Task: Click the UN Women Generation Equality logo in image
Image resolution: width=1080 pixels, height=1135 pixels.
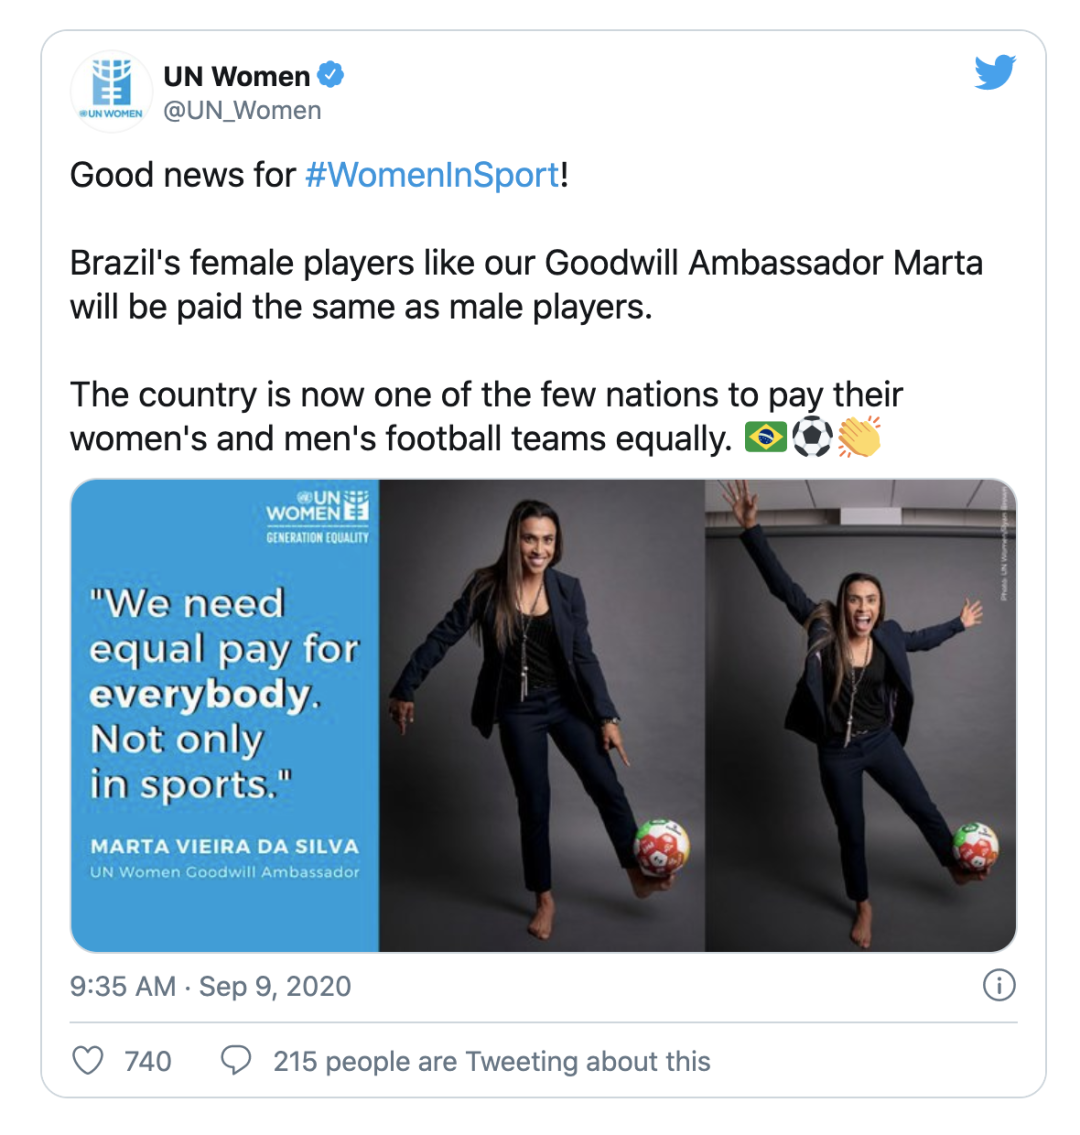Action: coord(317,514)
